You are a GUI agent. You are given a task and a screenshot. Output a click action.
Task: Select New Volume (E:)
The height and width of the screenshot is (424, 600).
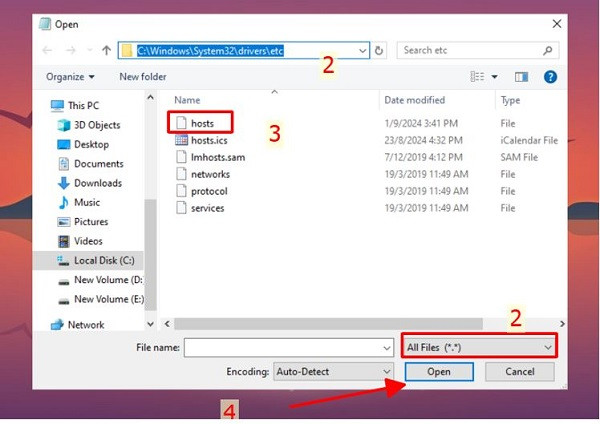tap(101, 299)
